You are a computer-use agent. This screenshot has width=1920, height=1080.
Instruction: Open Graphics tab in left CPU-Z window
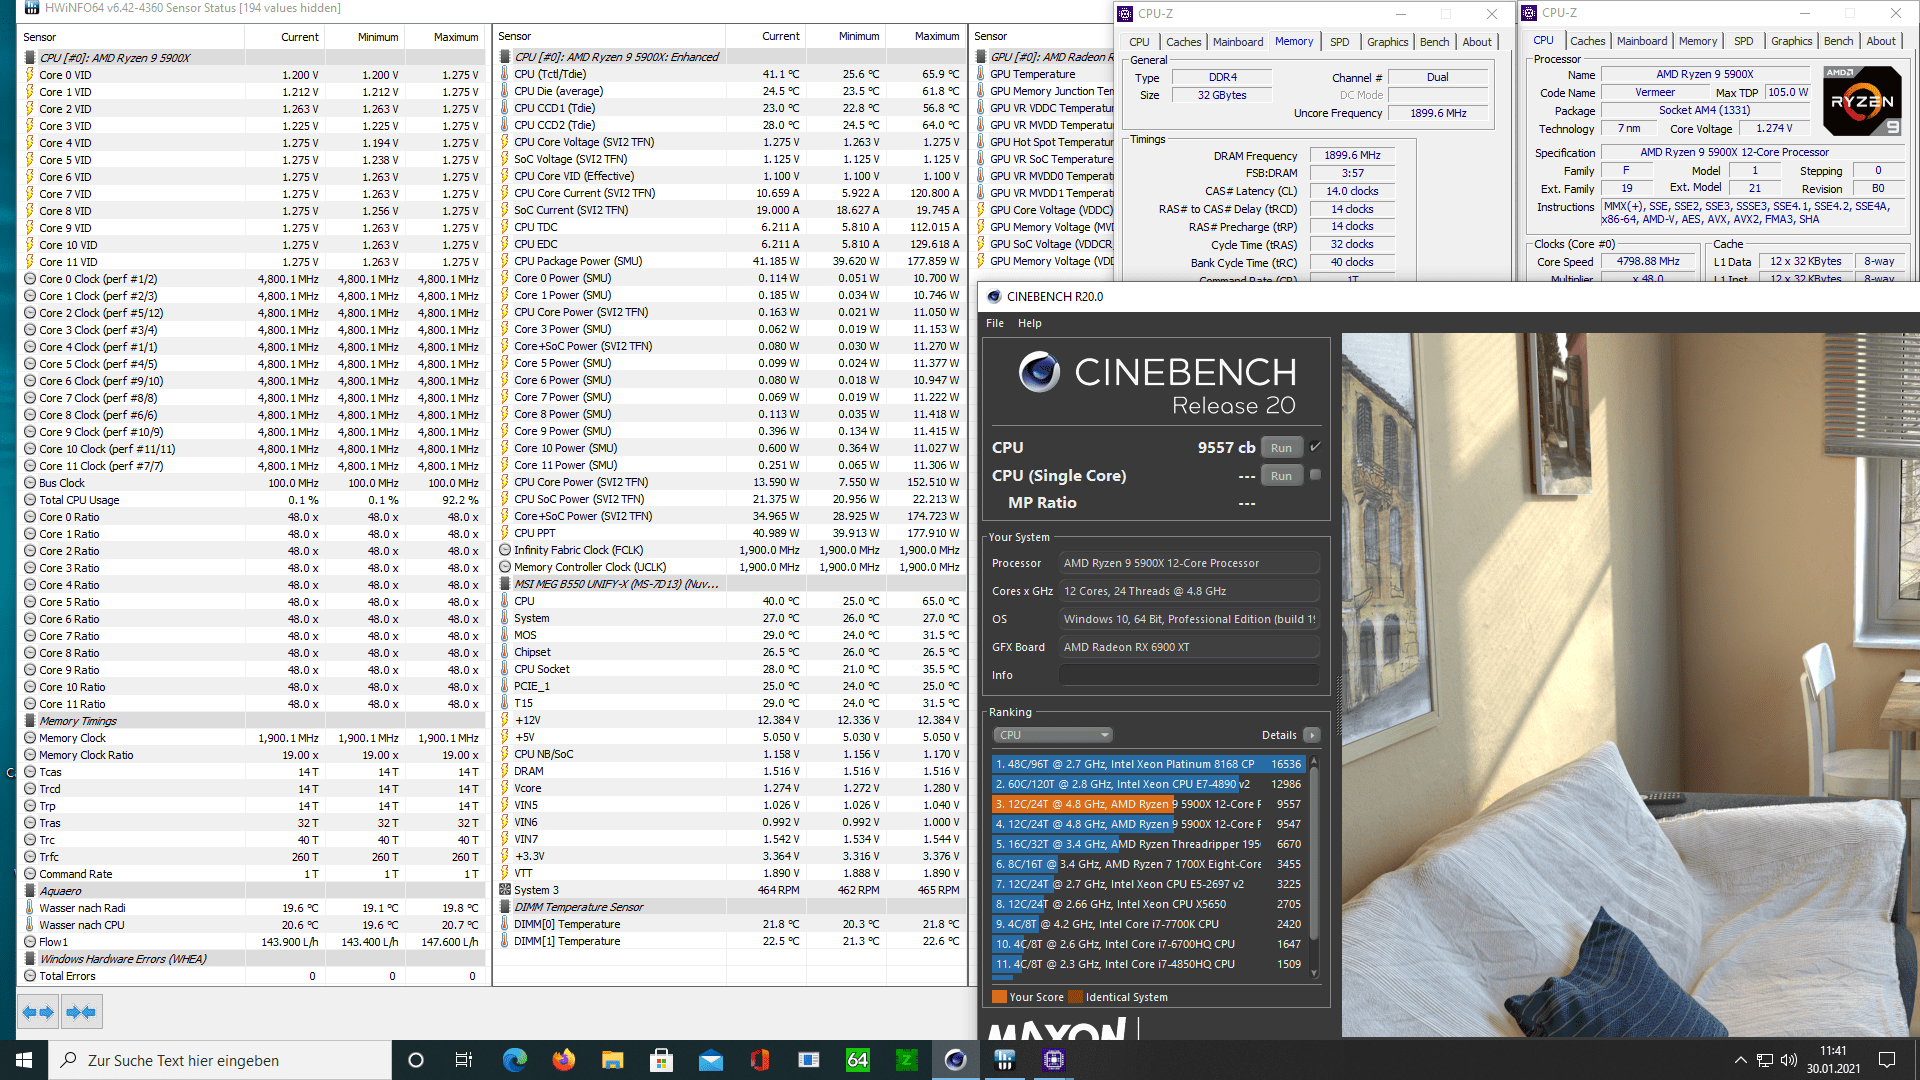click(x=1387, y=42)
